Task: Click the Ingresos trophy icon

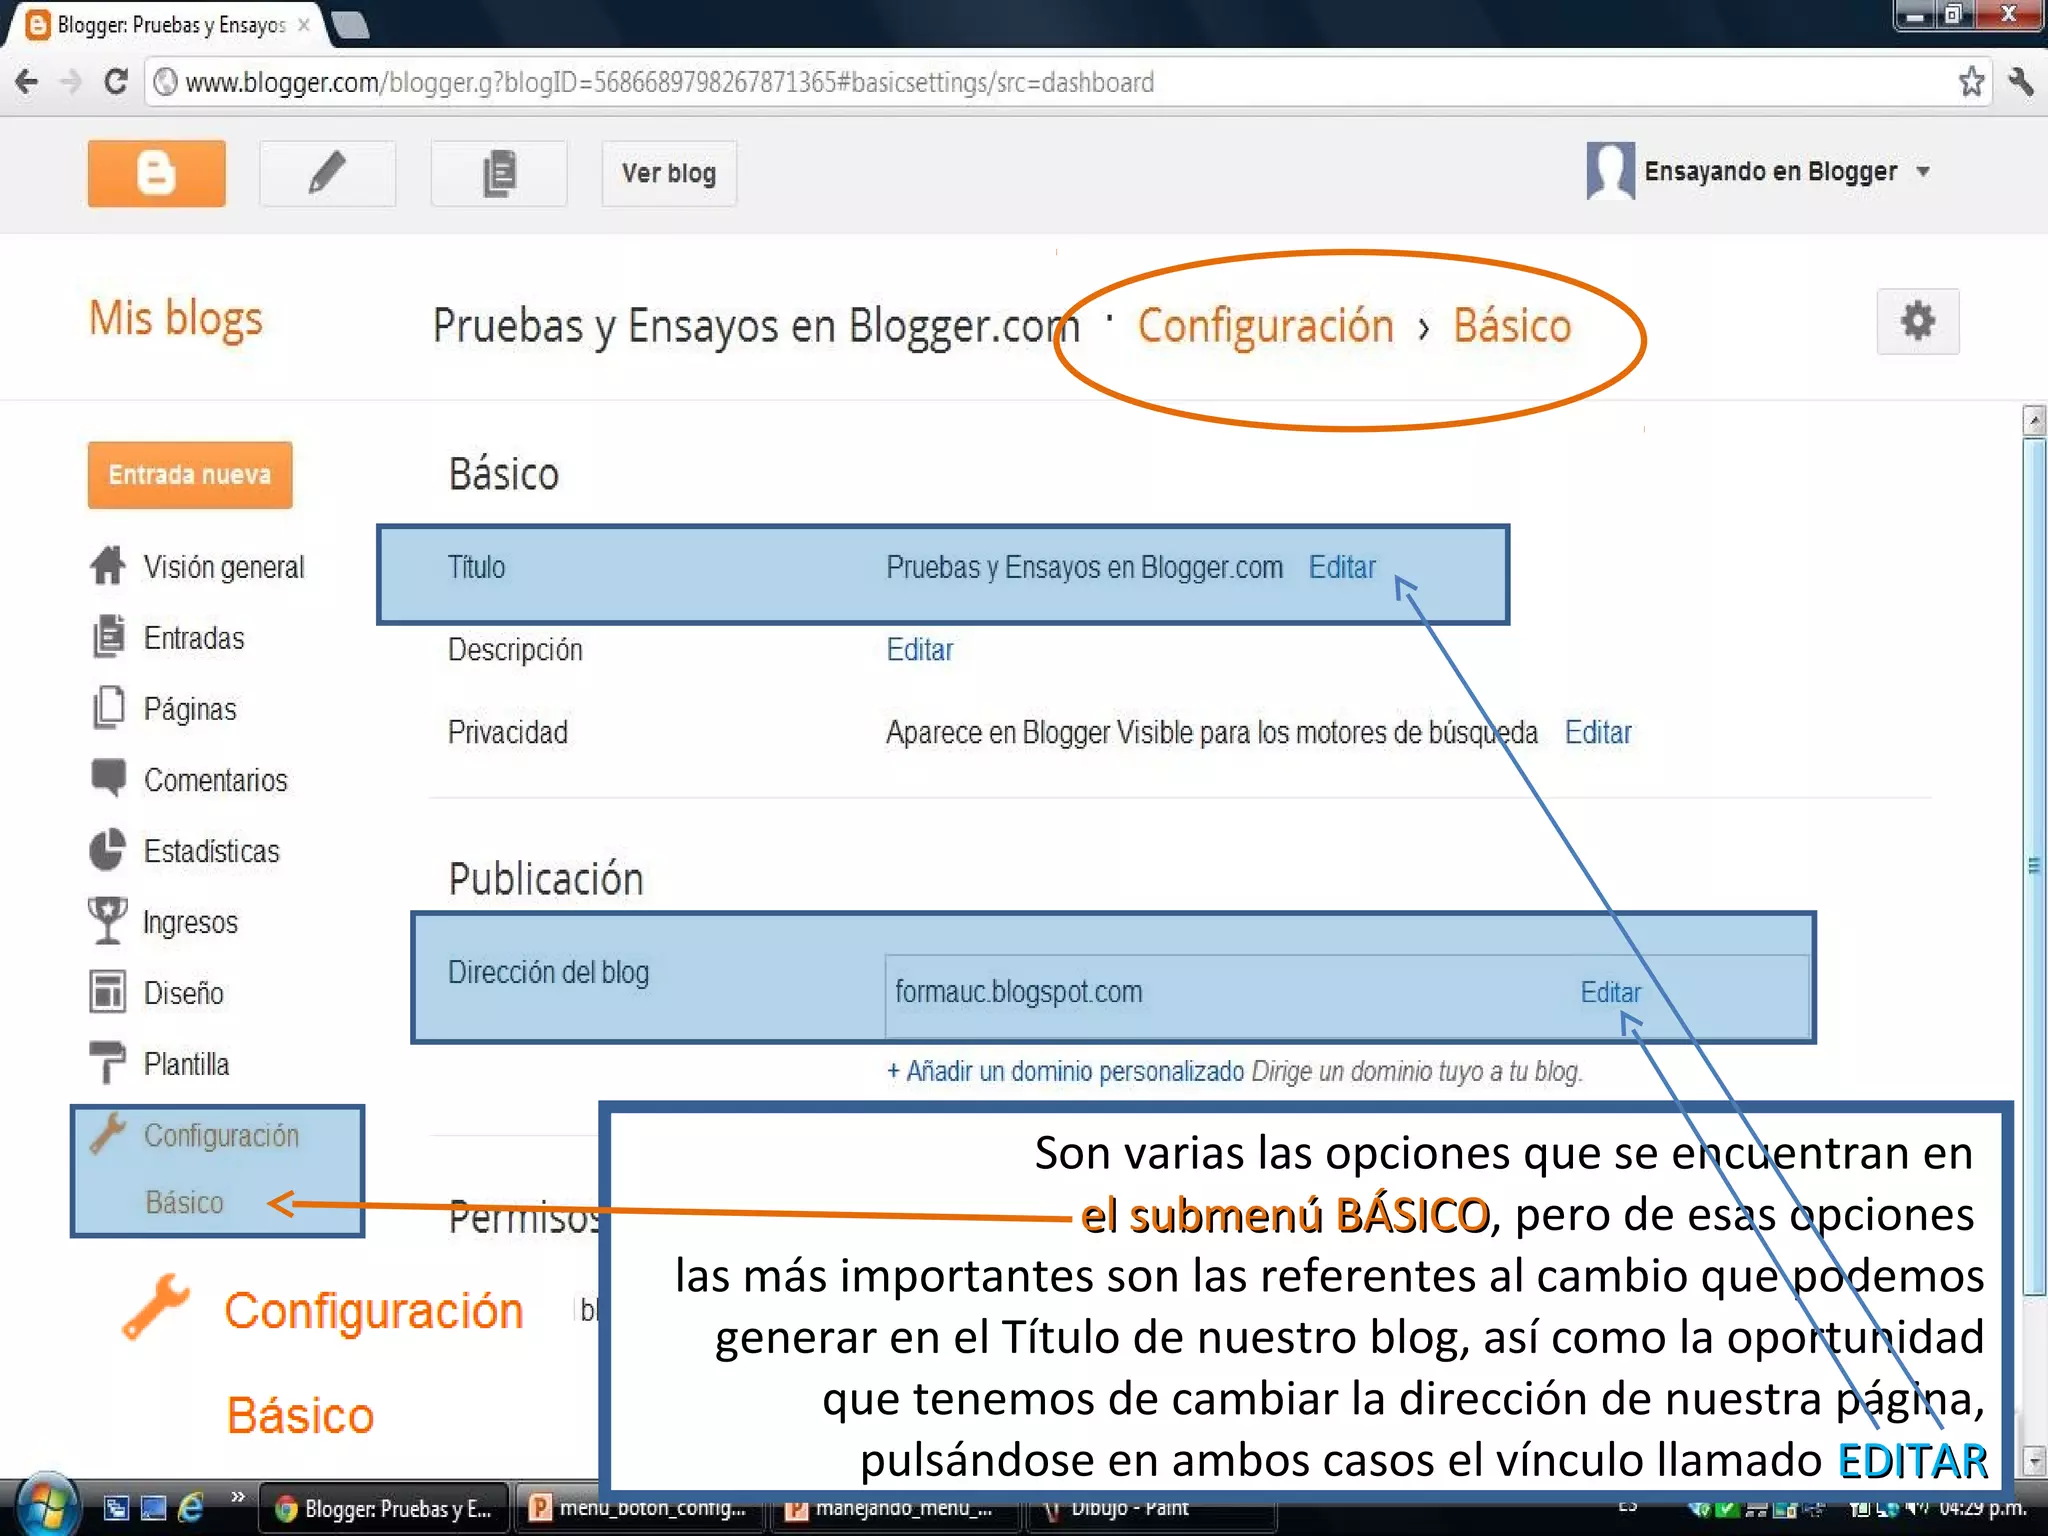Action: 108,920
